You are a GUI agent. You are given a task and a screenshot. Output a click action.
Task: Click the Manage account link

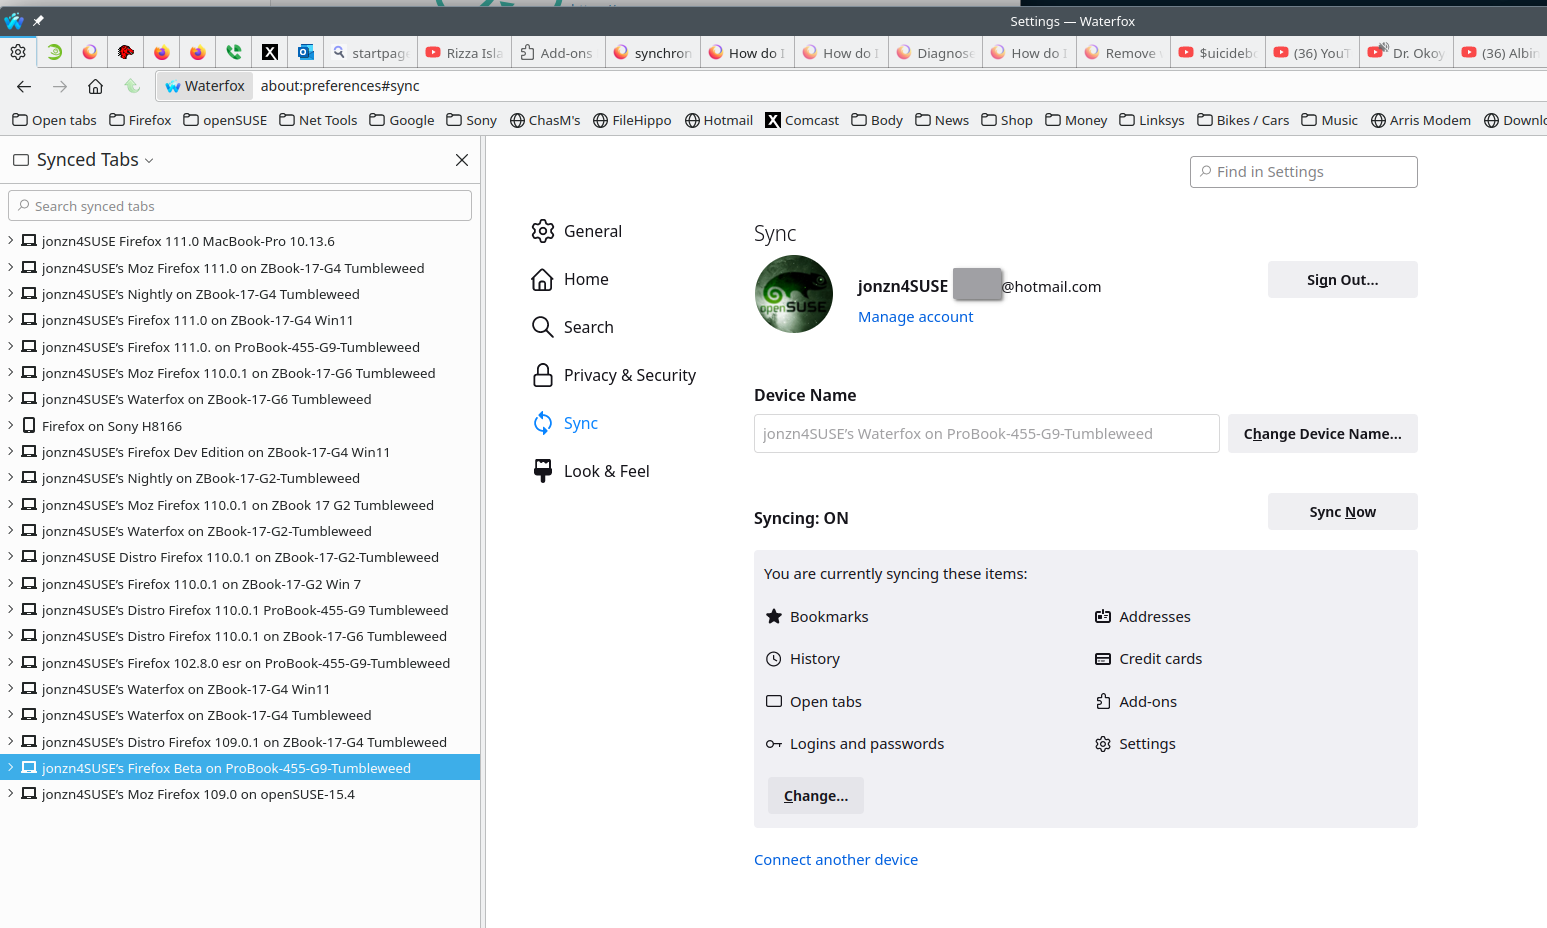[x=915, y=317]
